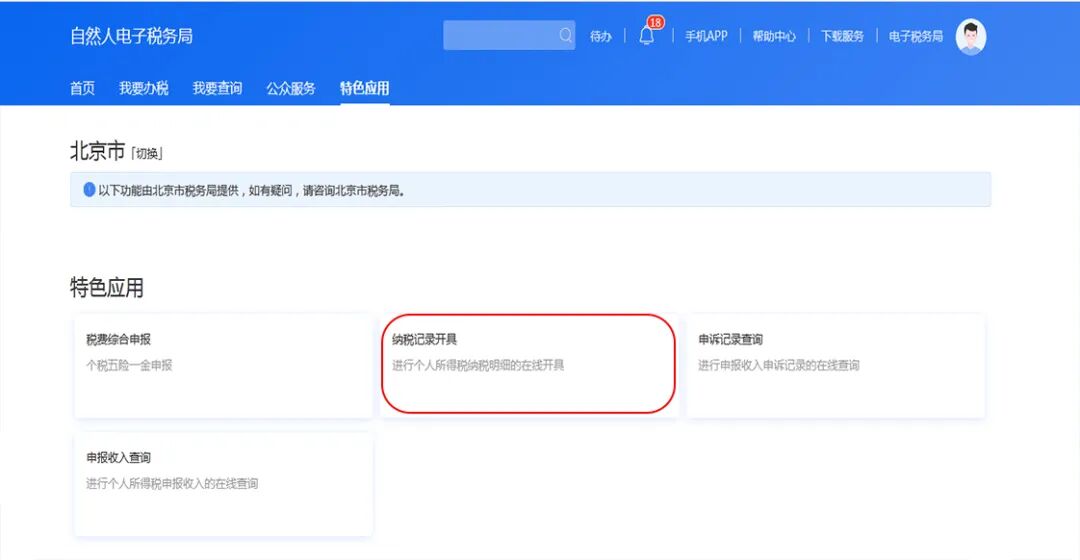Click the search magnifier icon
This screenshot has width=1080, height=560.
click(566, 36)
